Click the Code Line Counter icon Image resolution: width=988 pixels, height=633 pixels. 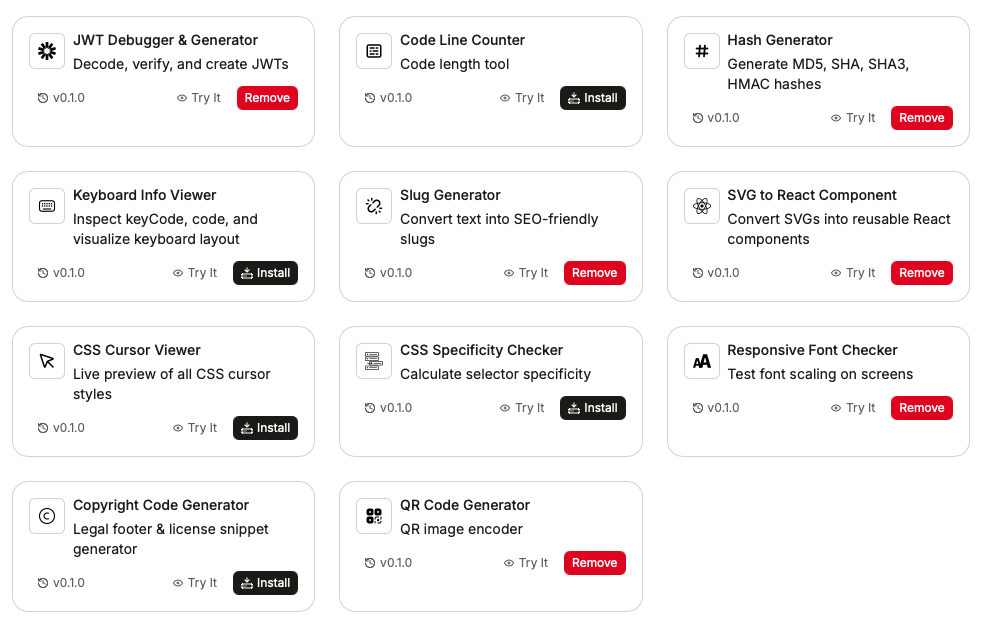tap(374, 51)
